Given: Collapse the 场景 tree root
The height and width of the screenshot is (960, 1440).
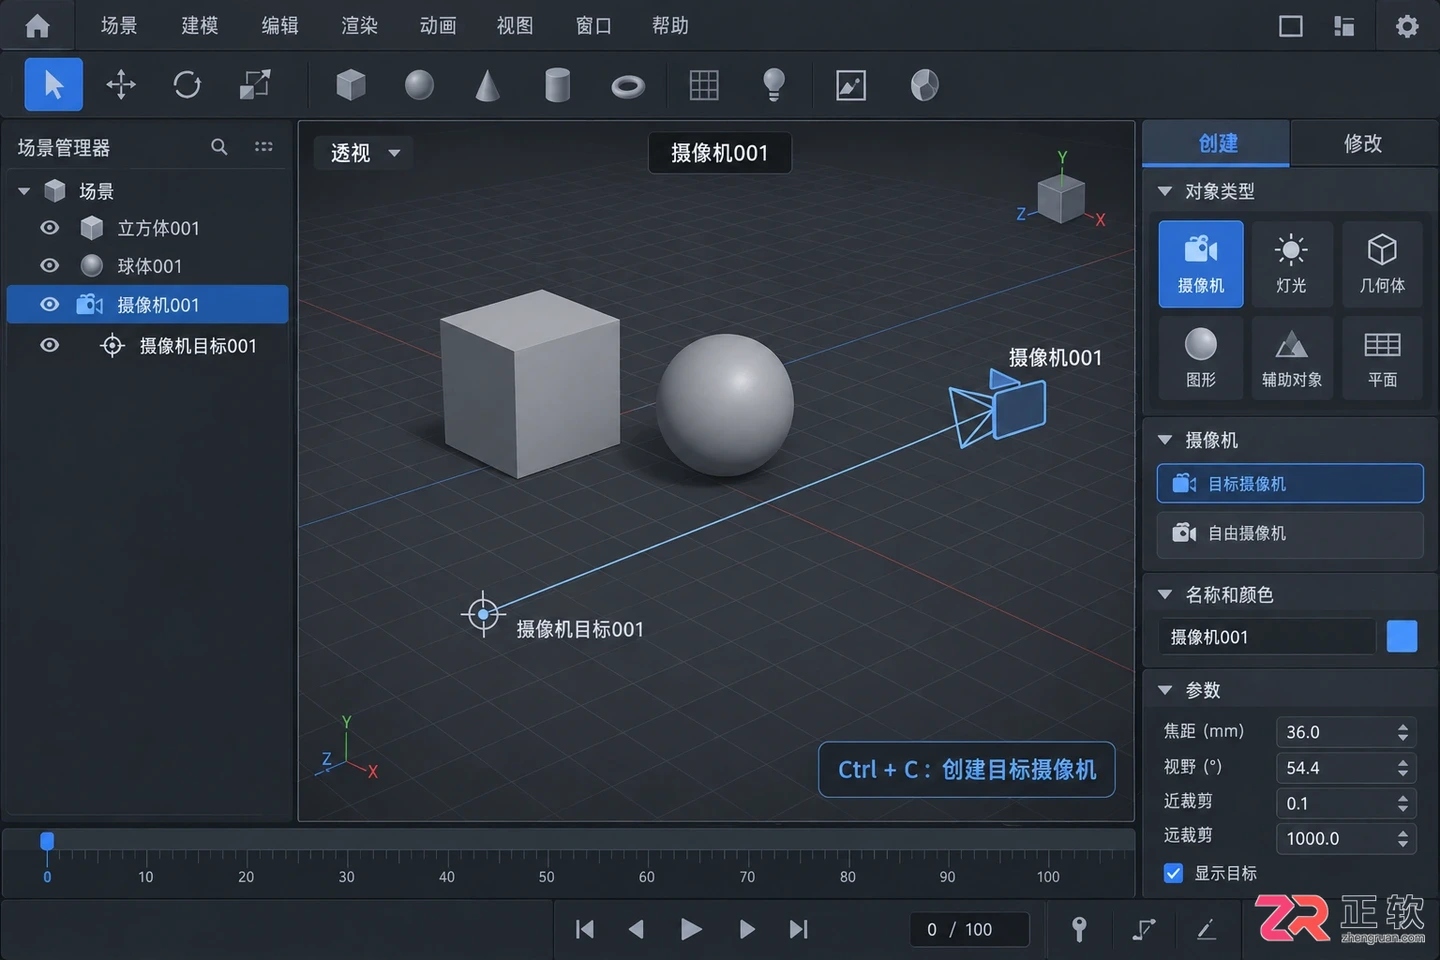Looking at the screenshot, I should (24, 191).
